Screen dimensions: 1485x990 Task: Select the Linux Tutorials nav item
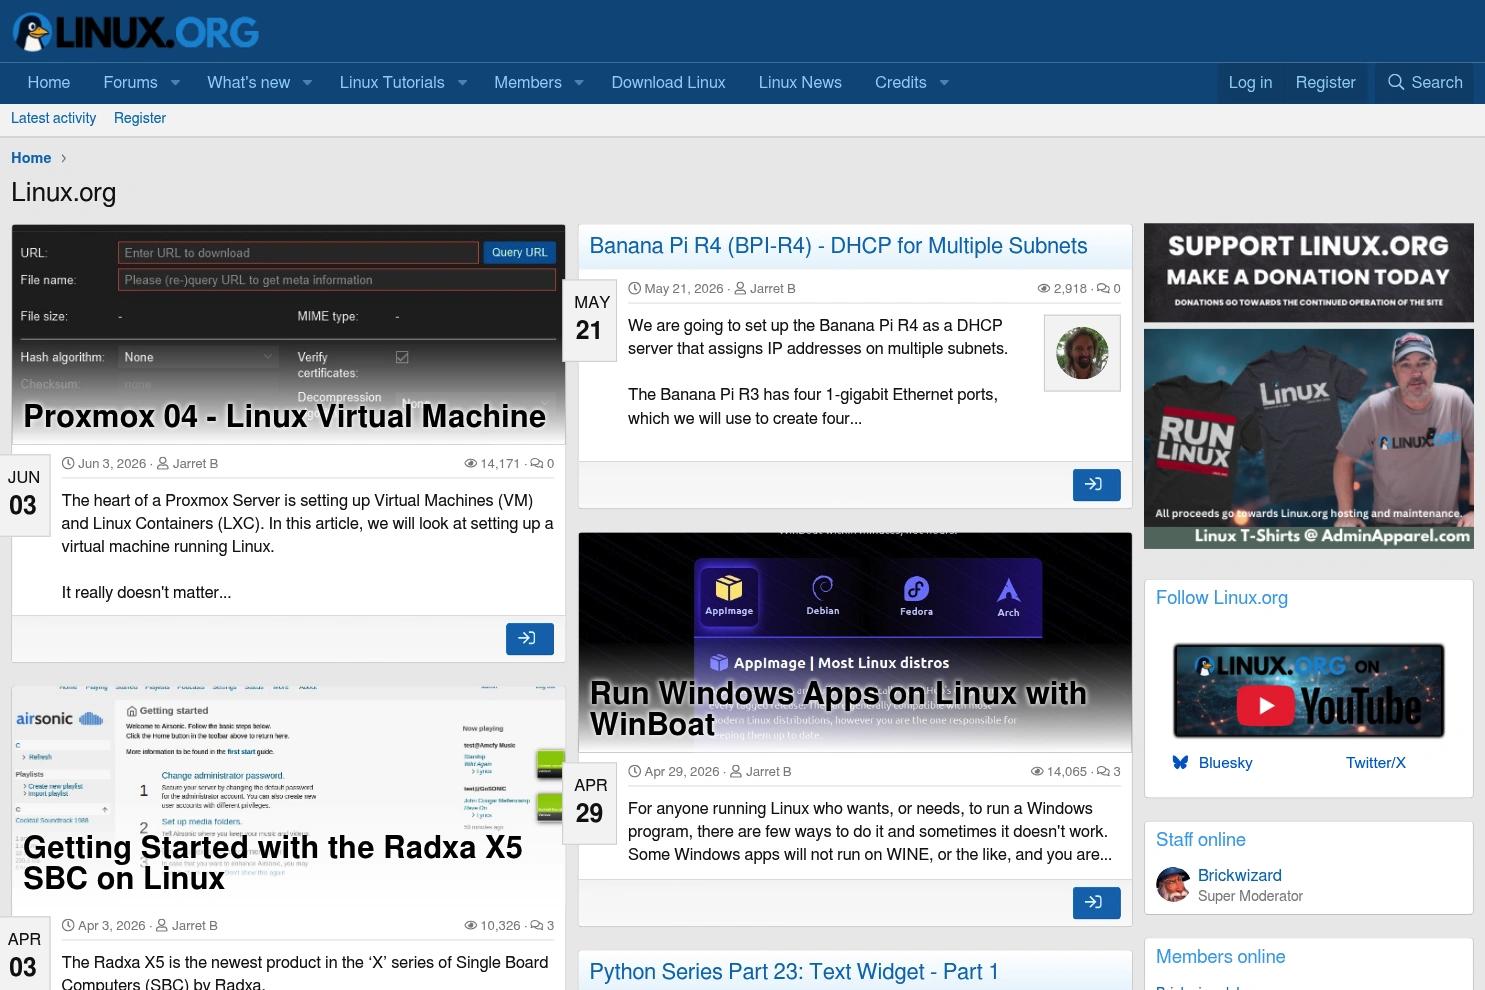tap(392, 83)
